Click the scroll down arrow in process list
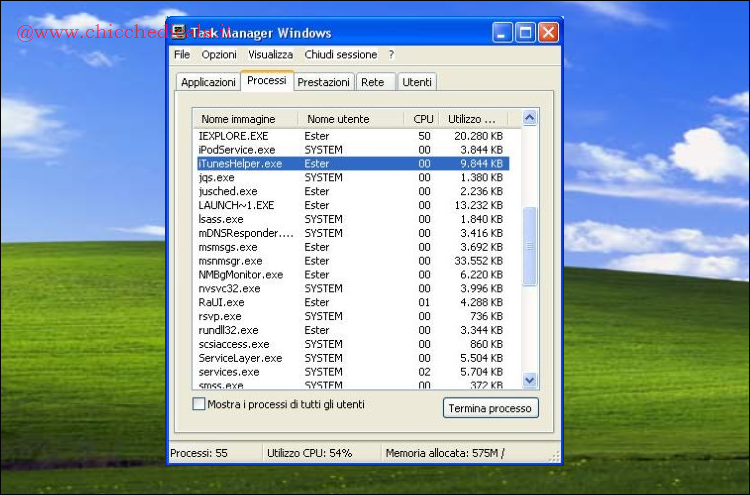This screenshot has height=495, width=750. [x=530, y=380]
